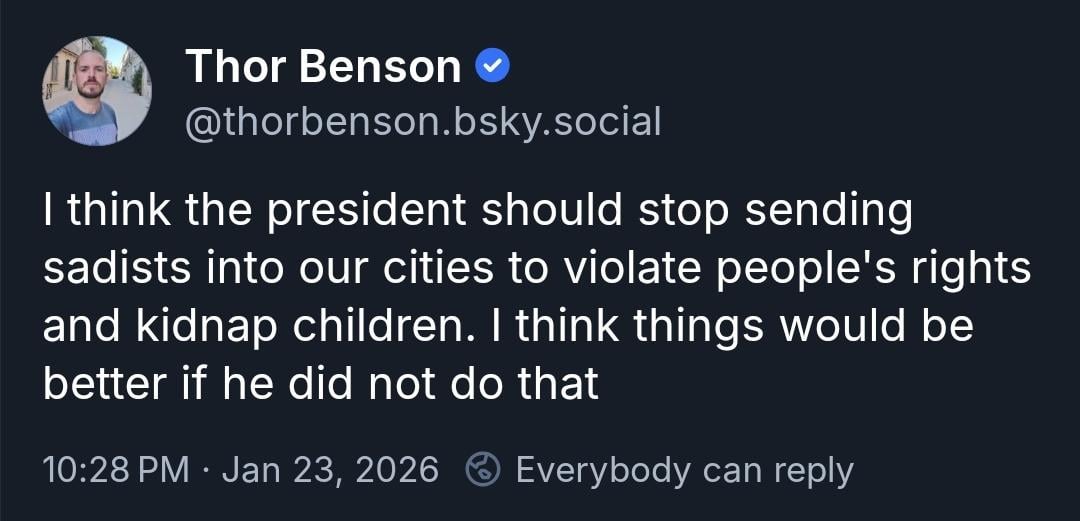Screen dimensions: 1080x521
Task: Click the globe reply-settings icon
Action: (x=484, y=469)
